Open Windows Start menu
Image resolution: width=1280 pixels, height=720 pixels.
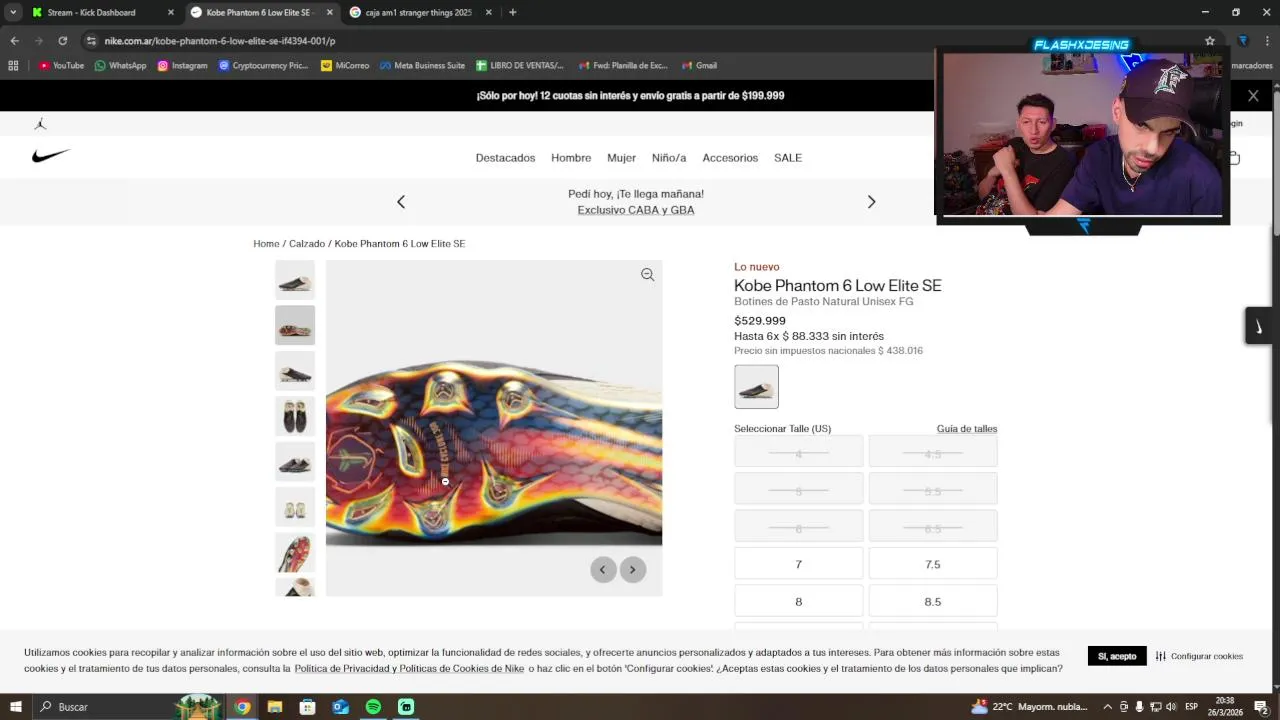15,707
